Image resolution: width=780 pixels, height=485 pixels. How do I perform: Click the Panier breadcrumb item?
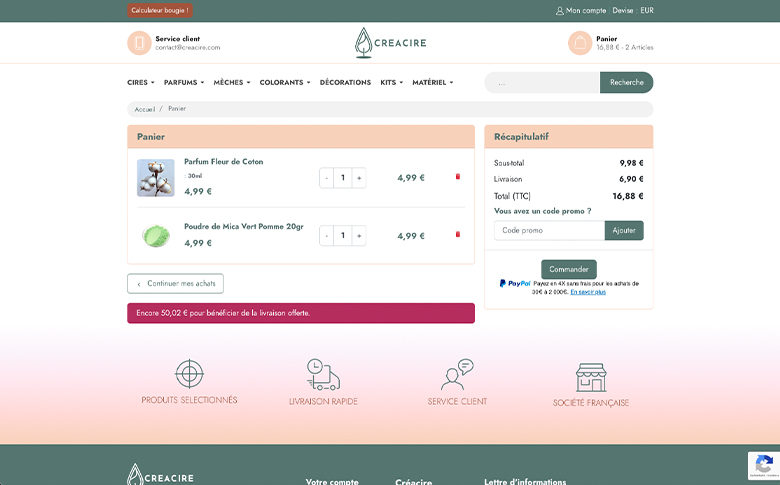[x=177, y=108]
